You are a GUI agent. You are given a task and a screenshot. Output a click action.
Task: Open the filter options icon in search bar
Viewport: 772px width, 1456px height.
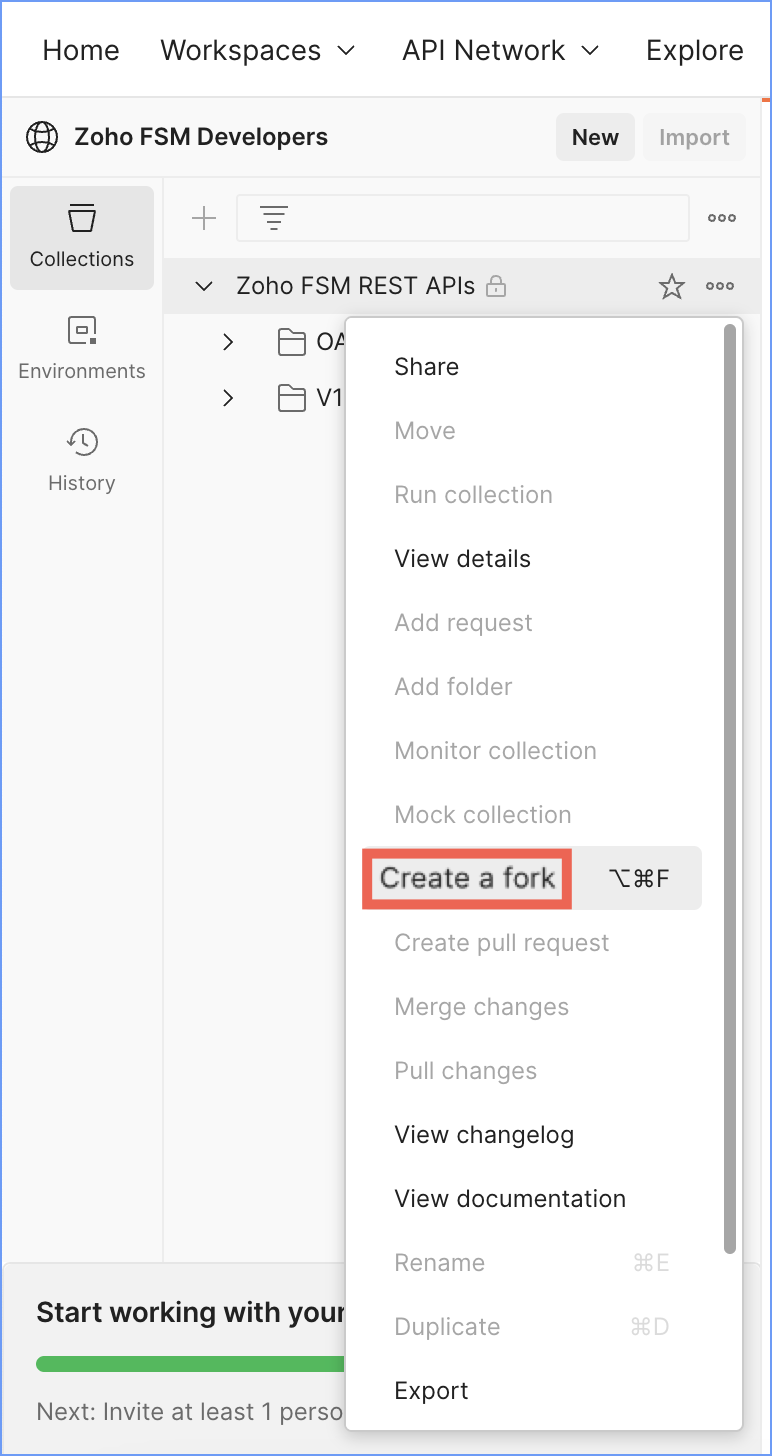pos(273,217)
